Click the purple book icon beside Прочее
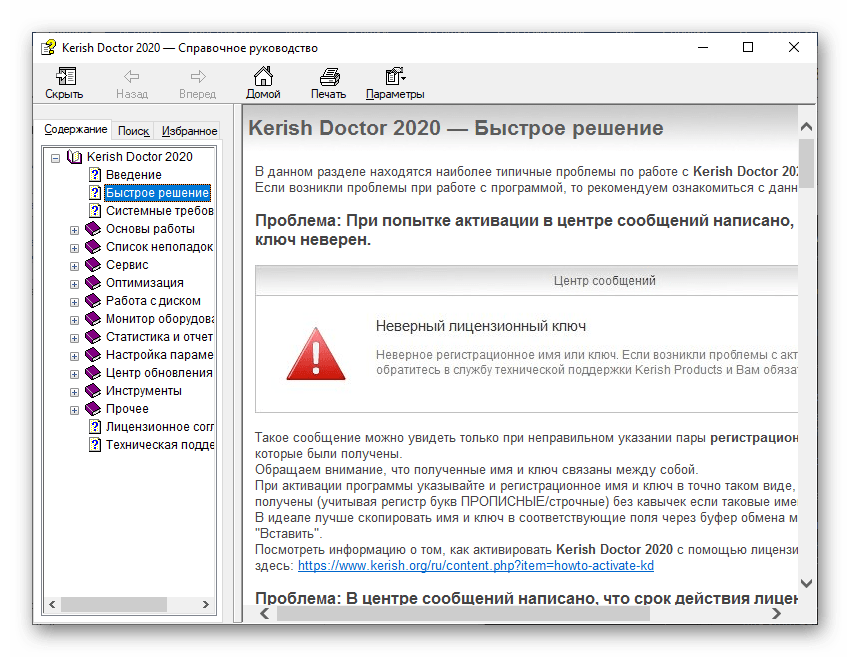Image resolution: width=850 pixels, height=657 pixels. tap(93, 408)
